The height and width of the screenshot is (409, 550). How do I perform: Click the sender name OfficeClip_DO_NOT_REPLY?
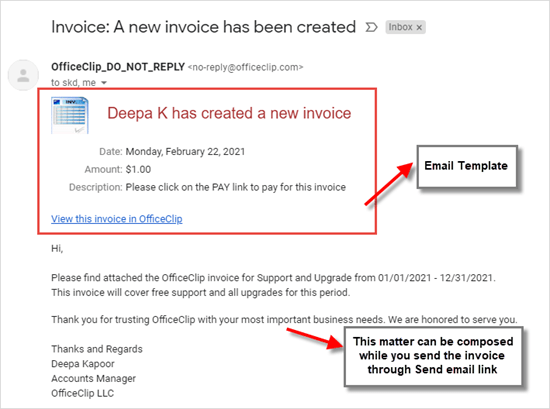click(x=118, y=67)
